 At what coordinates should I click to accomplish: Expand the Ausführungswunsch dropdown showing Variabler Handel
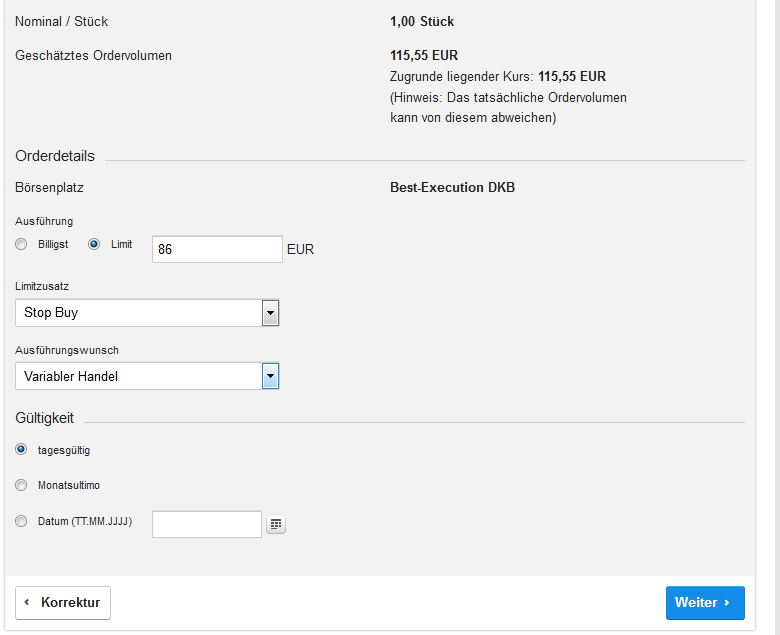pos(138,376)
